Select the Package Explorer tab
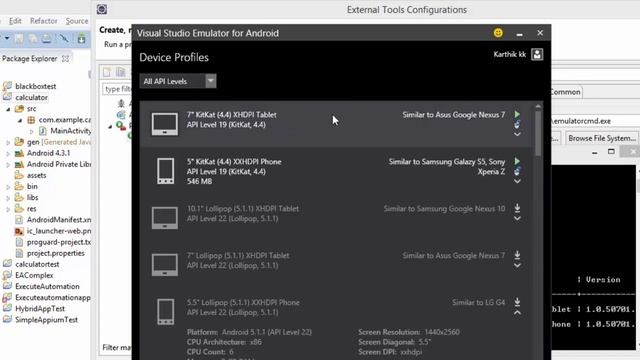Viewport: 640px width, 360px height. 30,59
